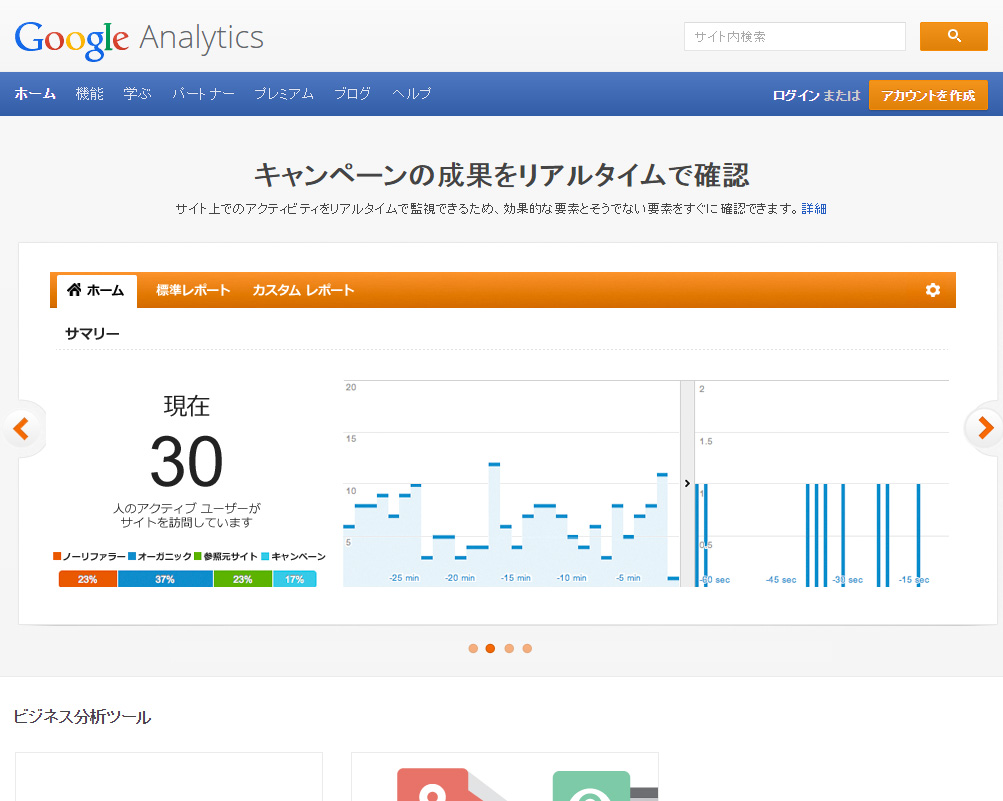Open the プレミアム navigation item
The width and height of the screenshot is (1003, 801).
point(284,94)
